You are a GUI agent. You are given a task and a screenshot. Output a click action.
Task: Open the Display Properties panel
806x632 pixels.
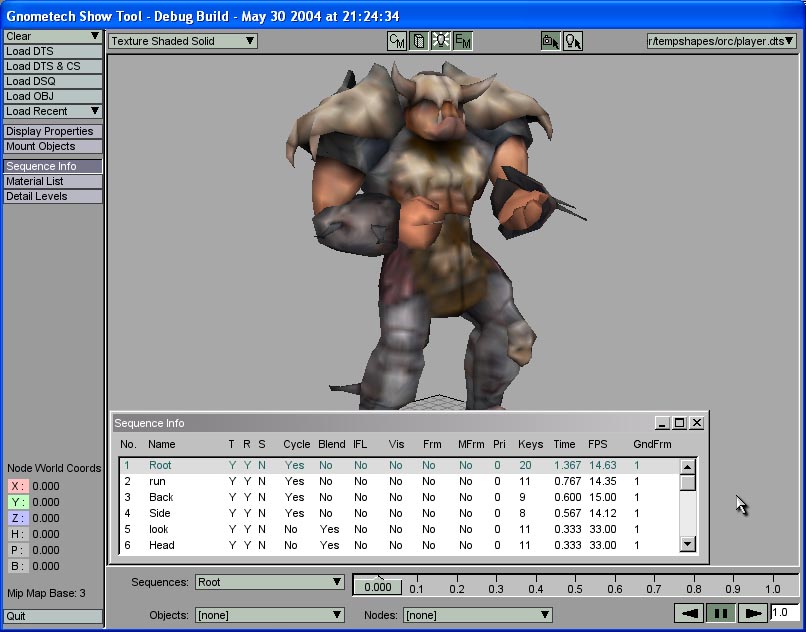coord(53,131)
